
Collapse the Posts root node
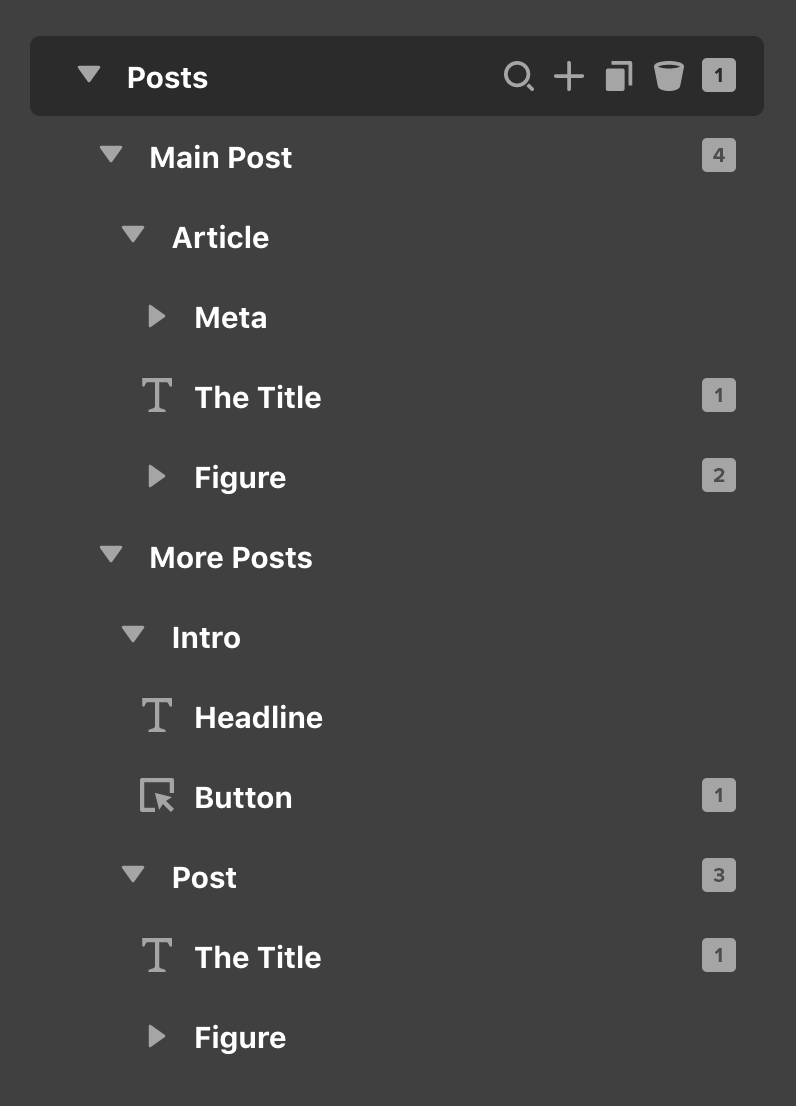coord(89,74)
